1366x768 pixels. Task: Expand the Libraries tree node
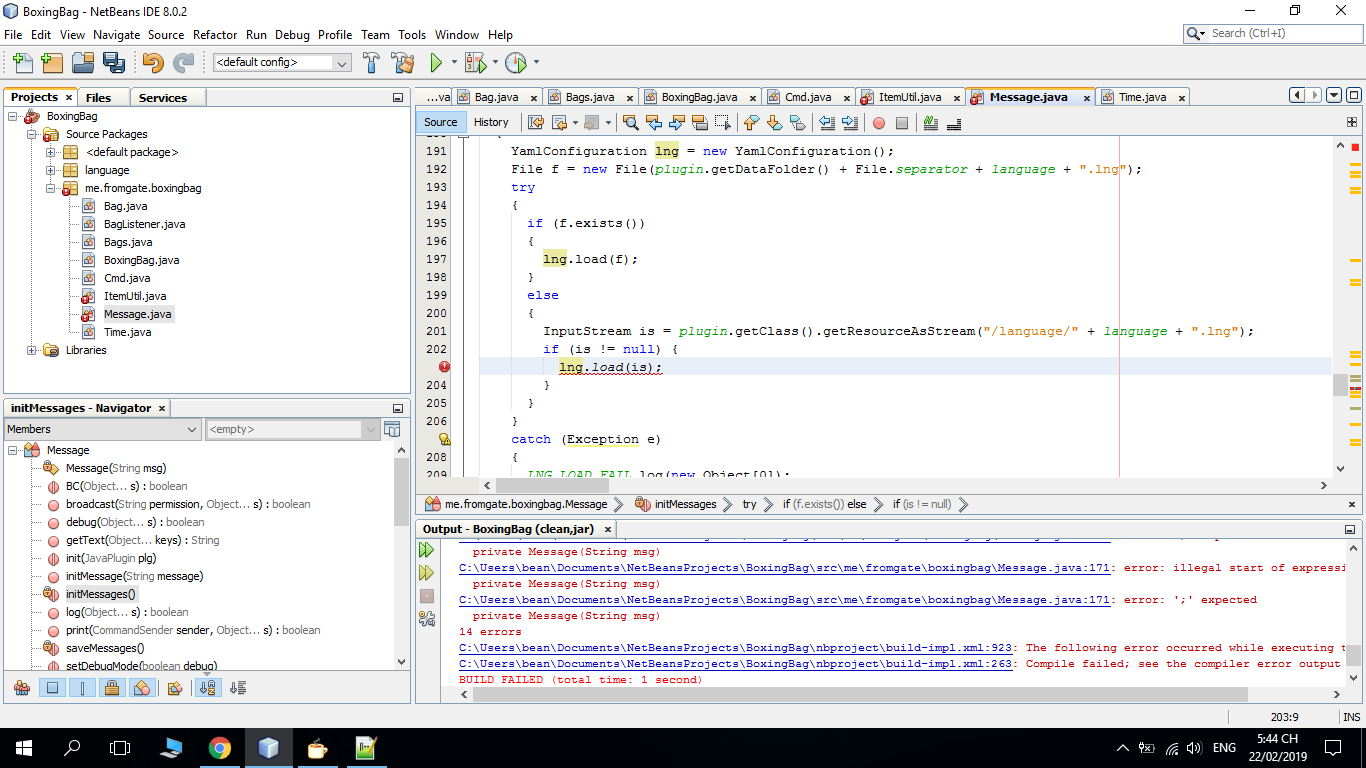click(x=32, y=350)
